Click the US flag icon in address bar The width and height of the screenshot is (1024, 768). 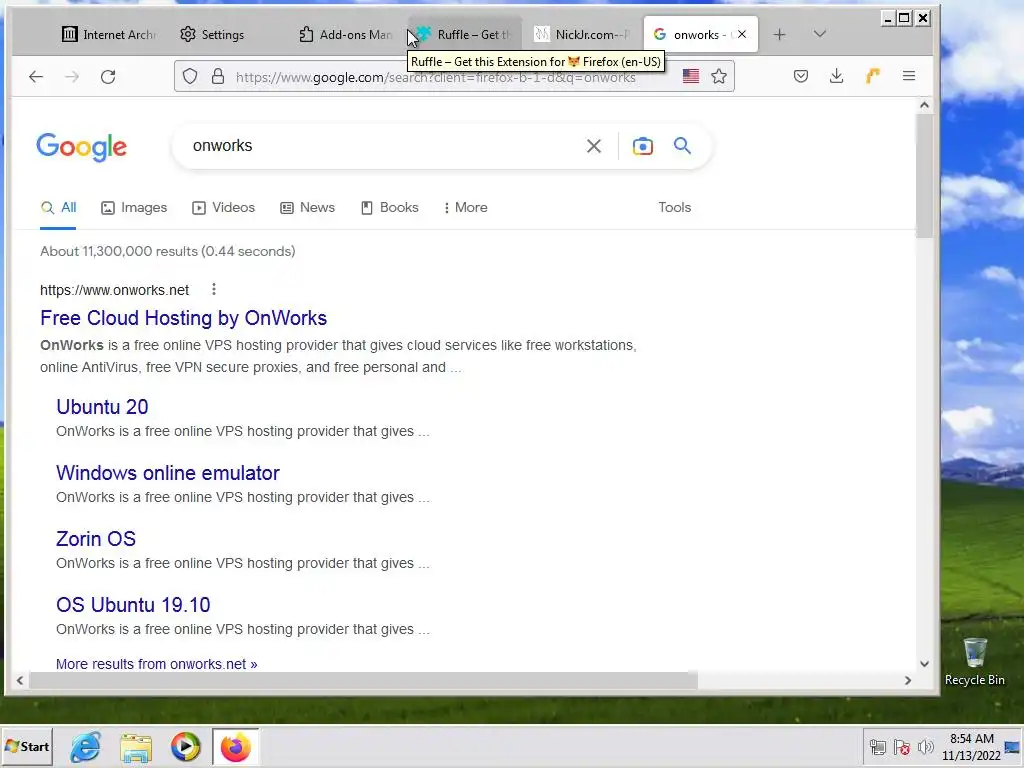pyautogui.click(x=691, y=76)
